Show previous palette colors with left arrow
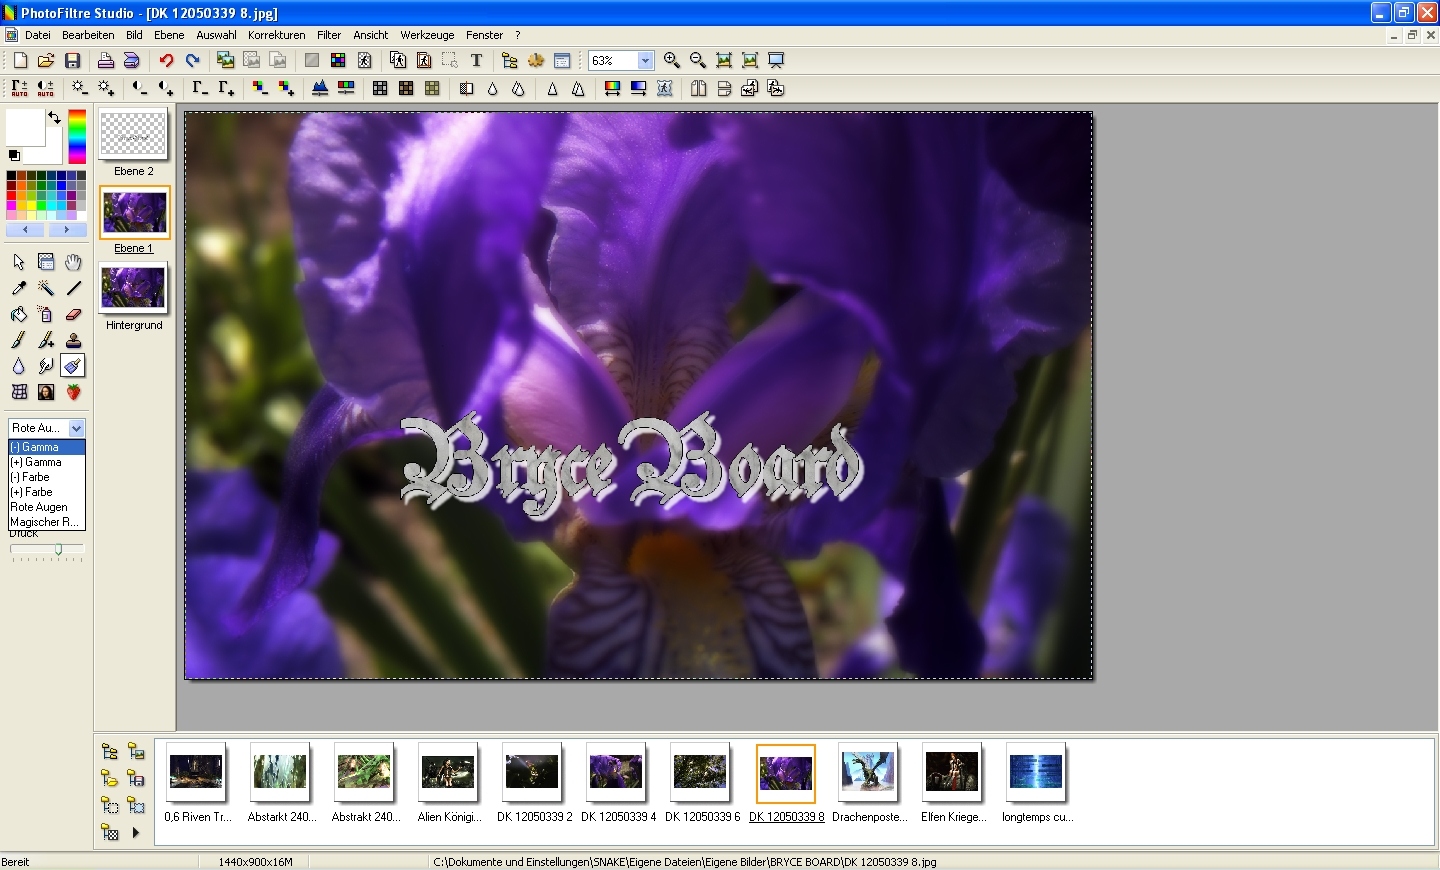The image size is (1440, 870). (x=26, y=230)
